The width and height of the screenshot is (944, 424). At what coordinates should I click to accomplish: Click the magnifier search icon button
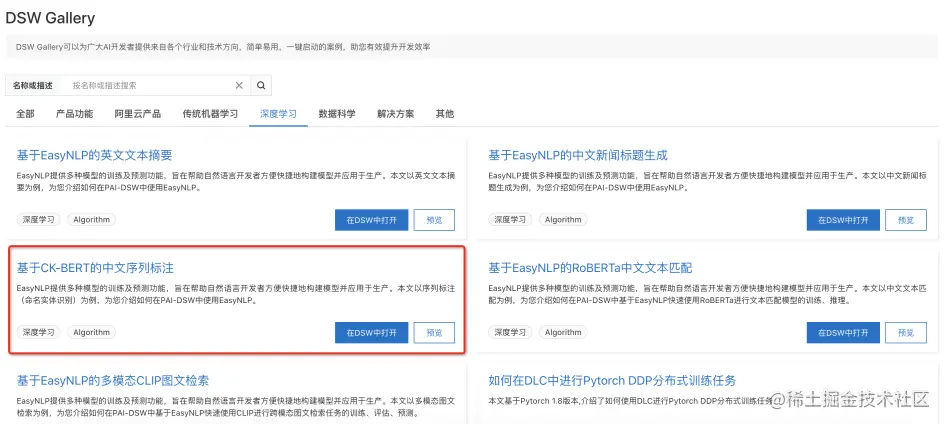tap(261, 86)
